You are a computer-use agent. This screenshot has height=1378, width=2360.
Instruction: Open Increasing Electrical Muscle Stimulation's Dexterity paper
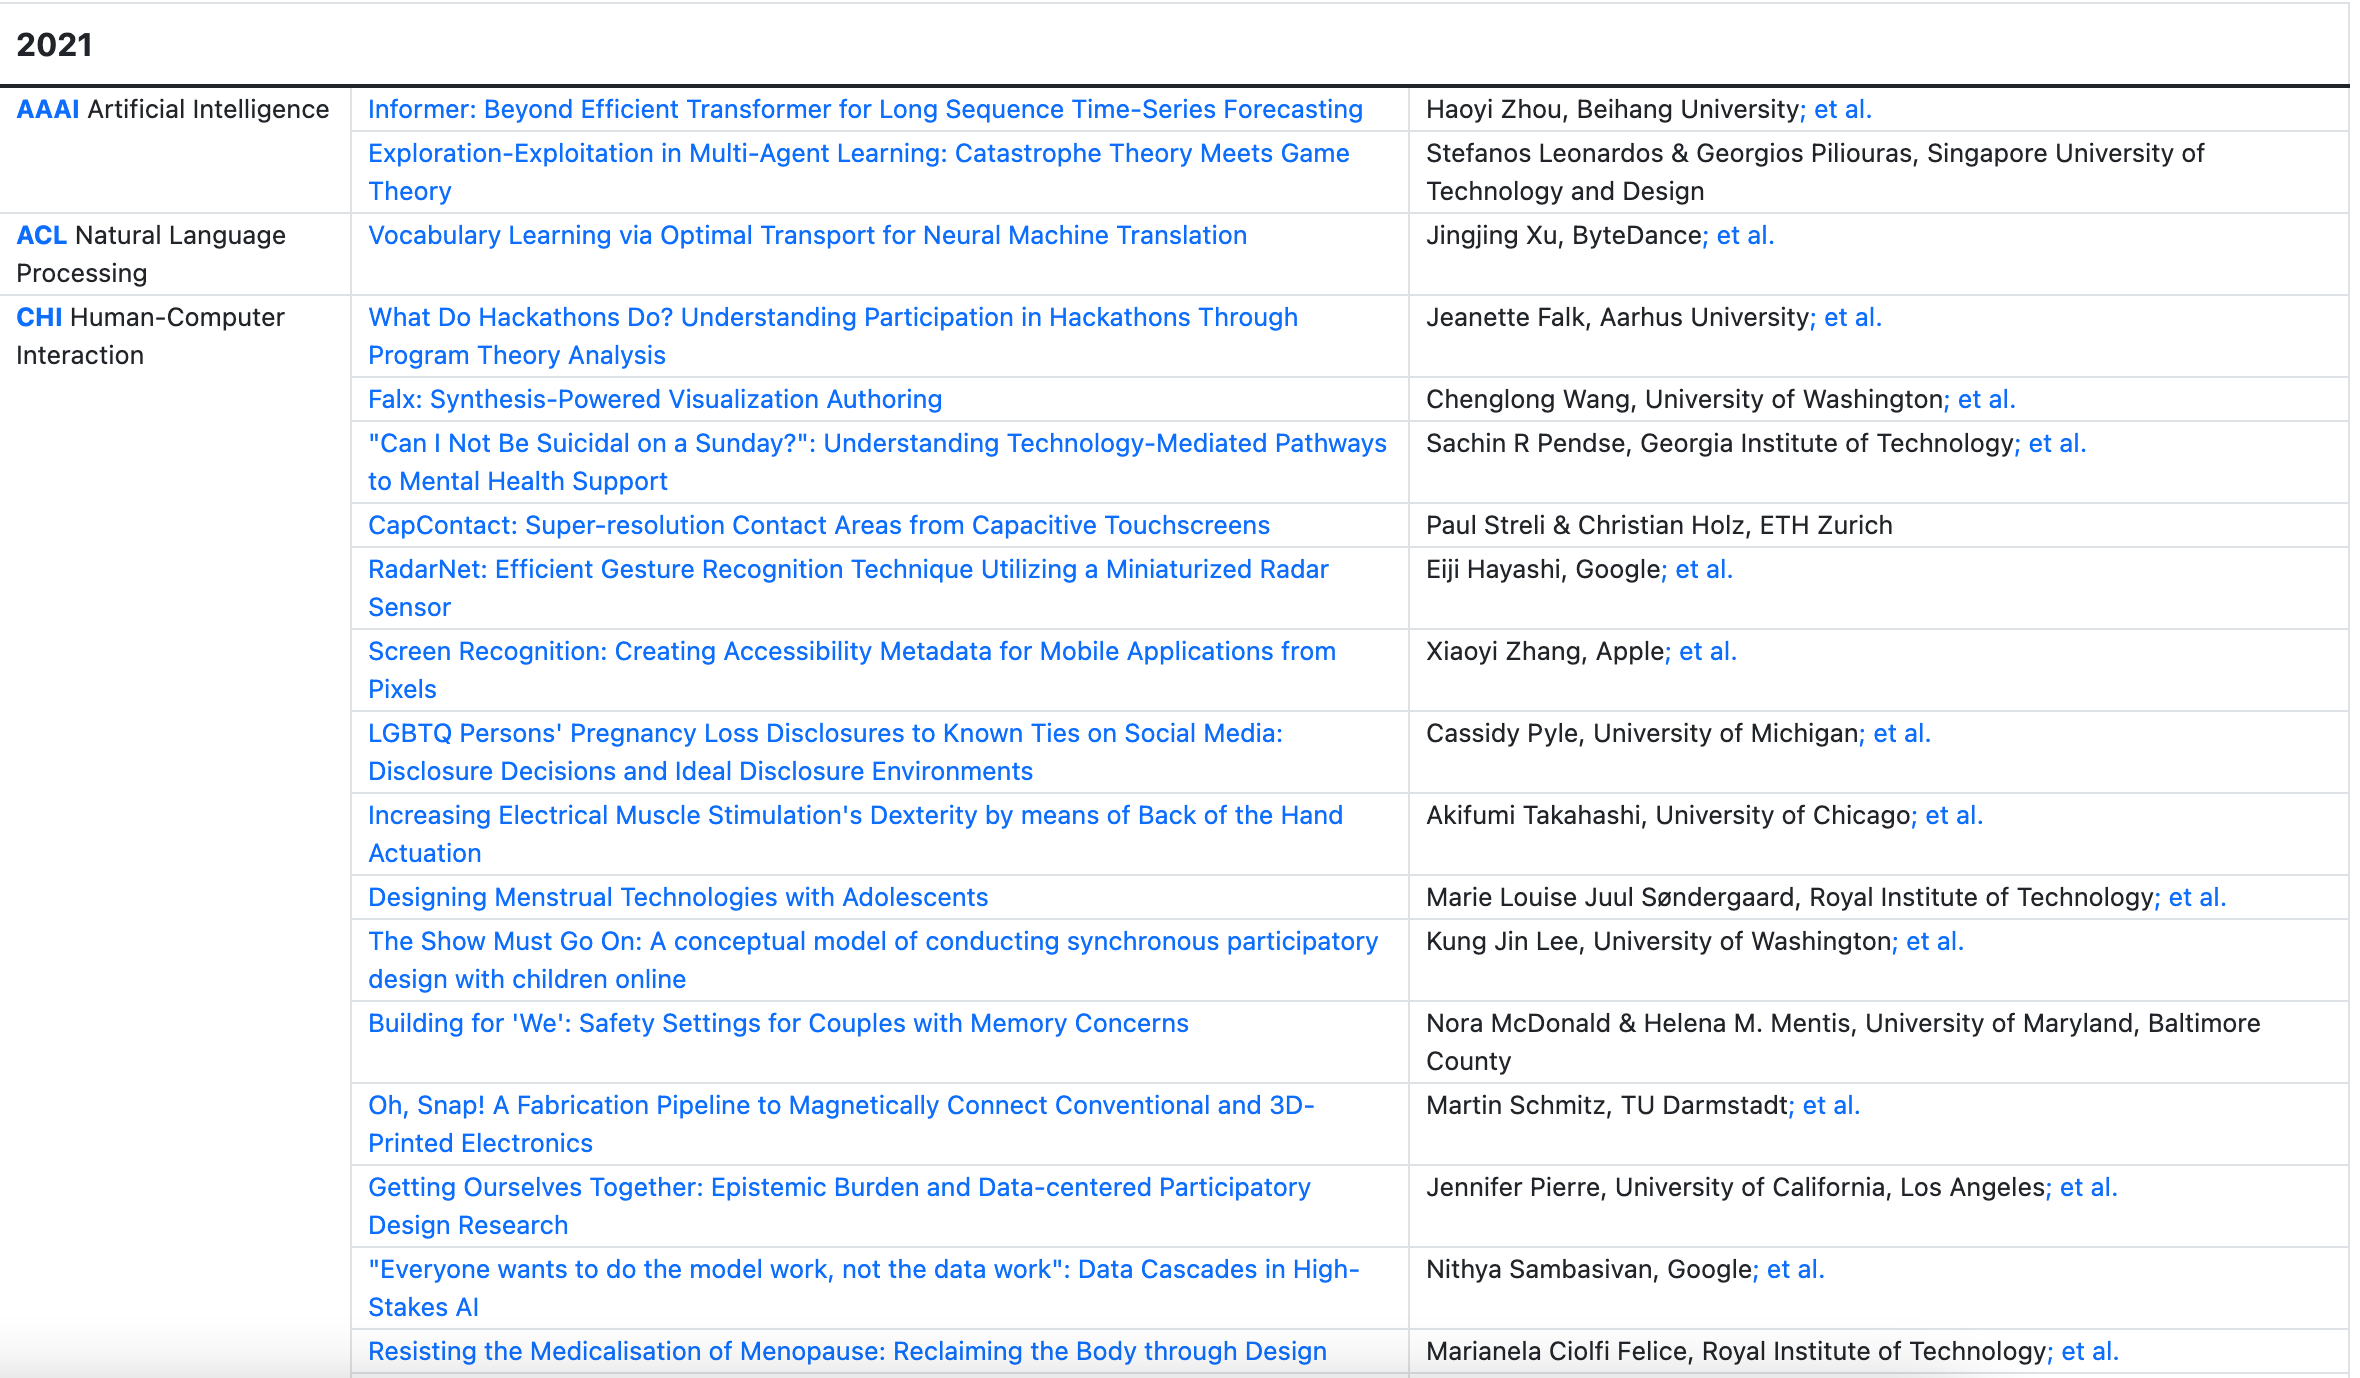(855, 834)
